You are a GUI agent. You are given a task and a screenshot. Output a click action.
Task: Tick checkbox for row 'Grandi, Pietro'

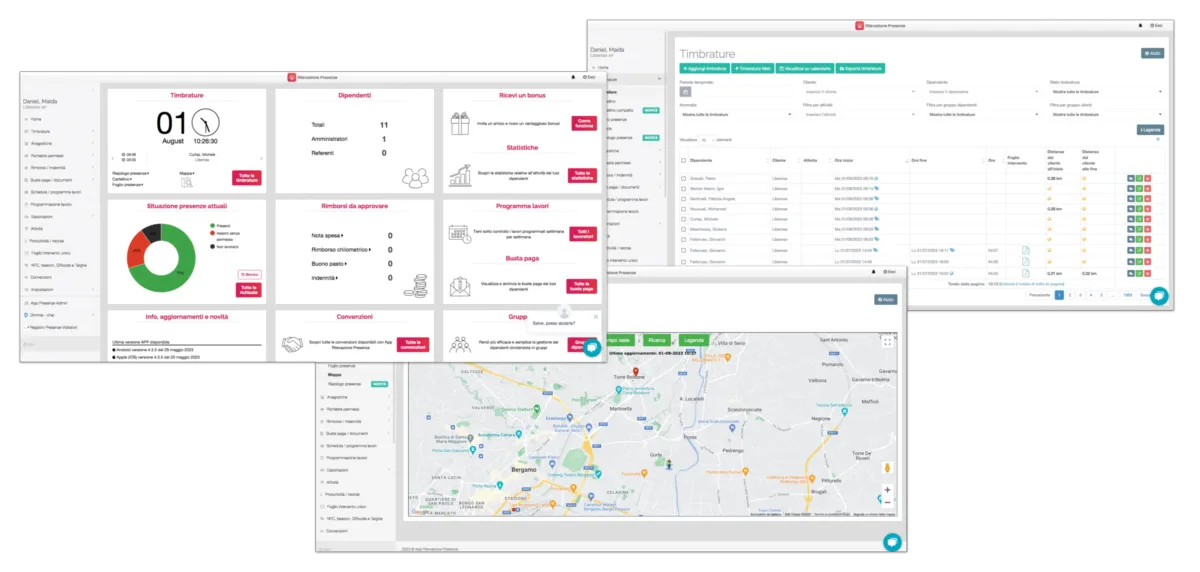pos(684,177)
